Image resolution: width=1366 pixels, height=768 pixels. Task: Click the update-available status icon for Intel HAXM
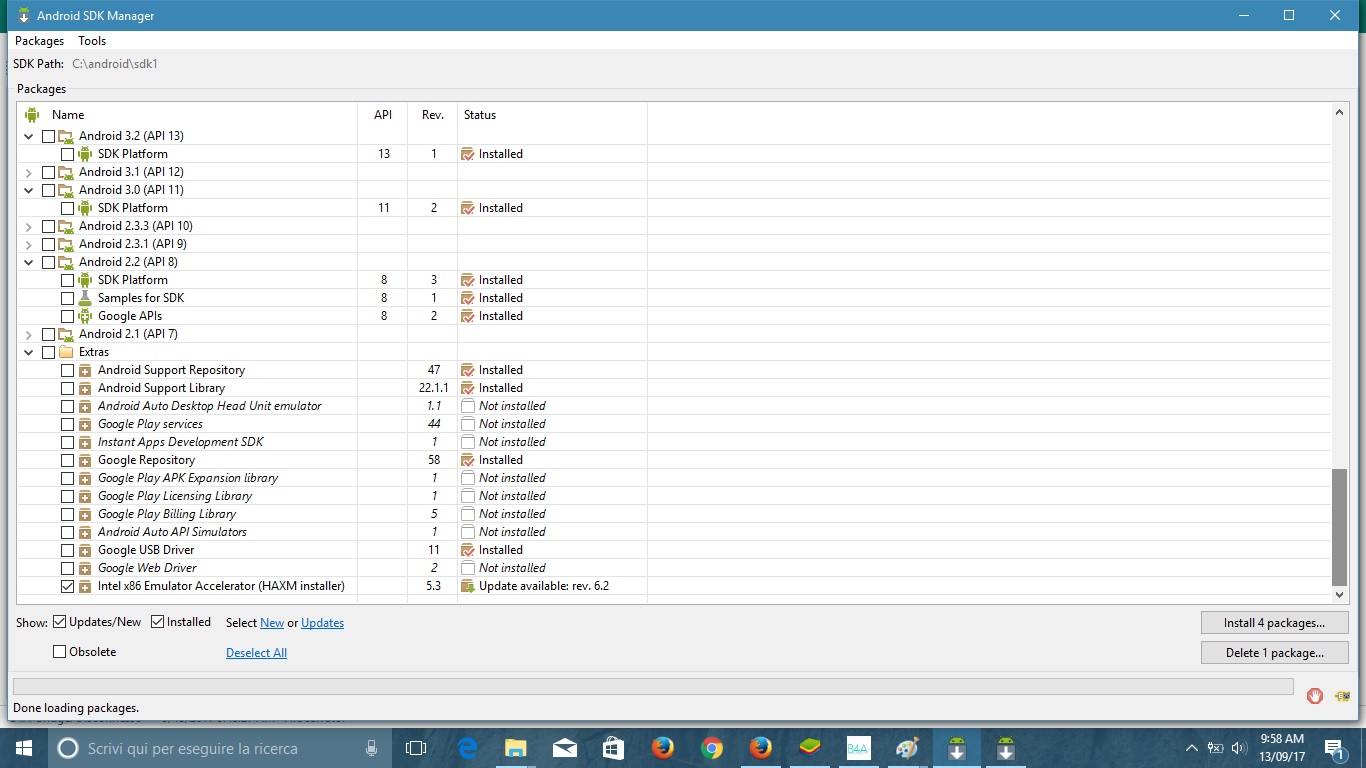(x=467, y=586)
